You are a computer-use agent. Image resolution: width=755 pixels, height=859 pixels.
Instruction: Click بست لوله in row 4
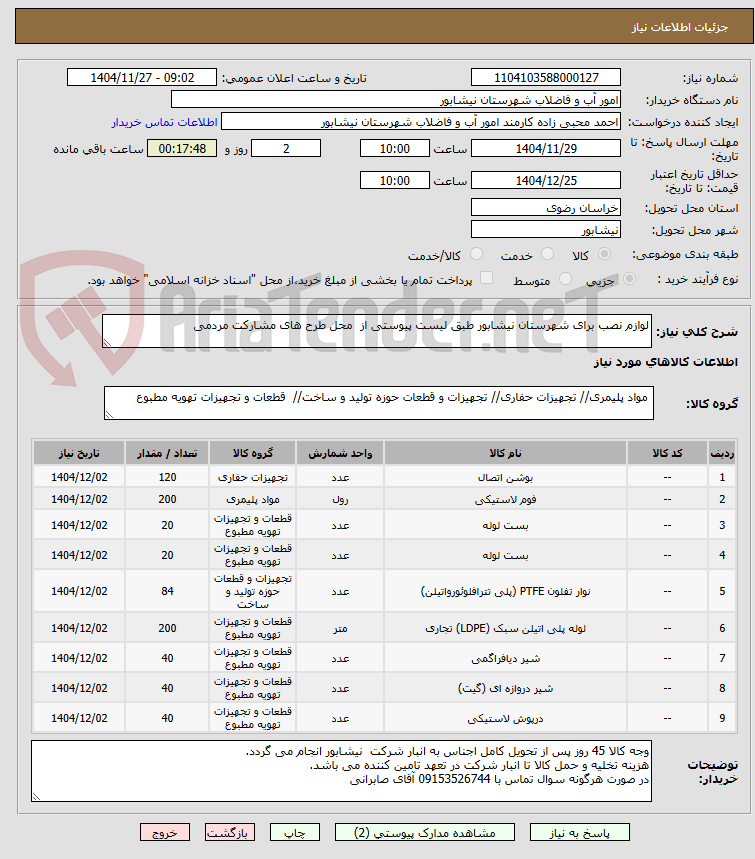coord(505,555)
